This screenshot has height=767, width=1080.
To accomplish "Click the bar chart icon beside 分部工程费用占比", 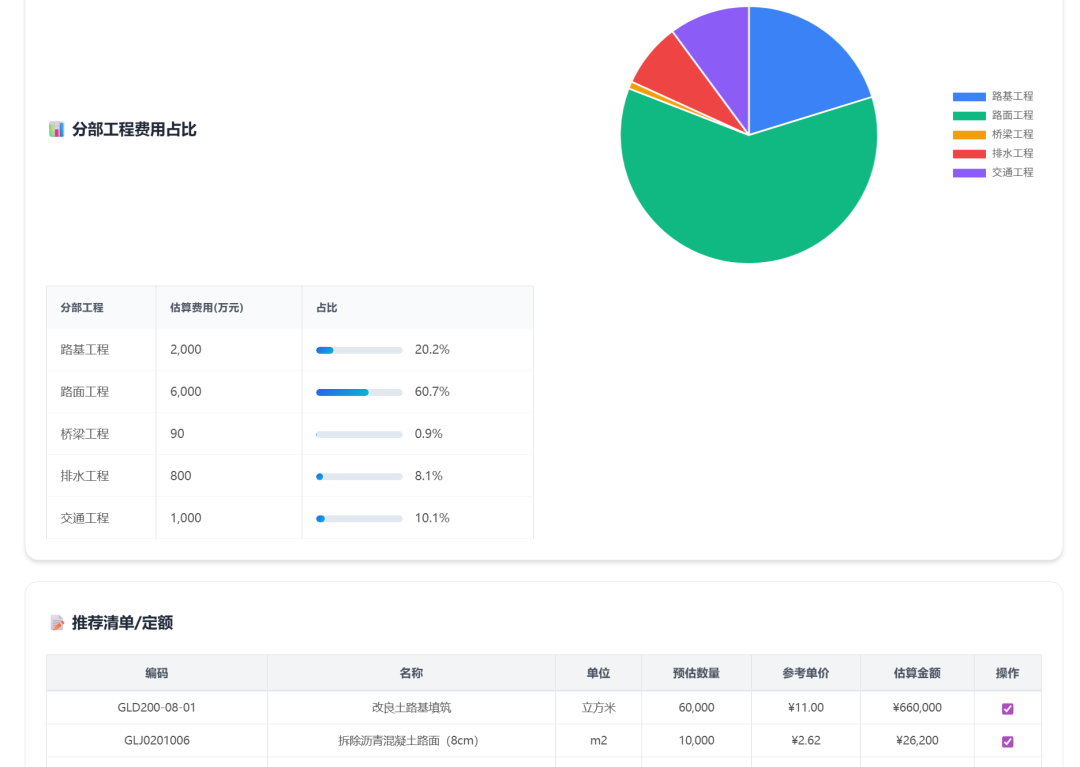I will [x=56, y=129].
